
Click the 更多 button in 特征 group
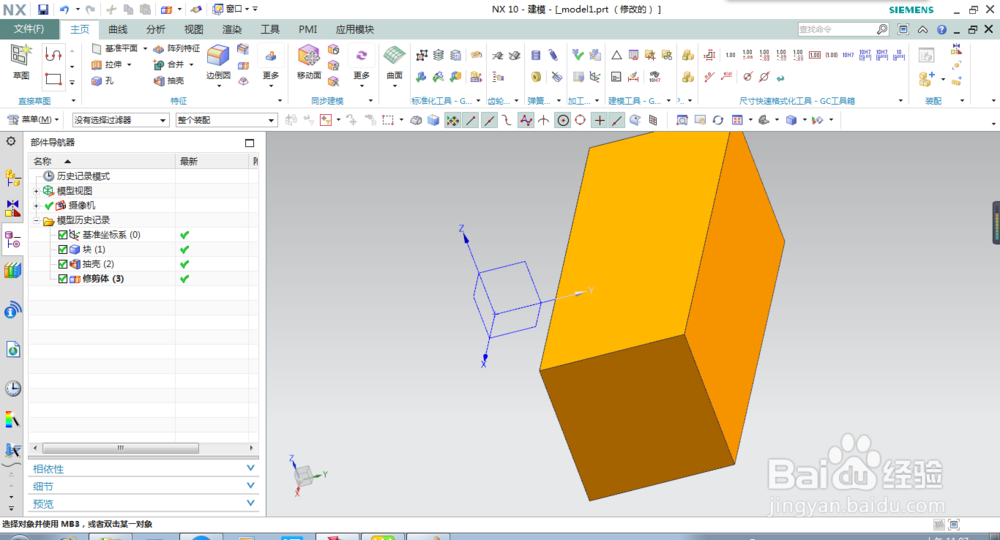click(270, 64)
